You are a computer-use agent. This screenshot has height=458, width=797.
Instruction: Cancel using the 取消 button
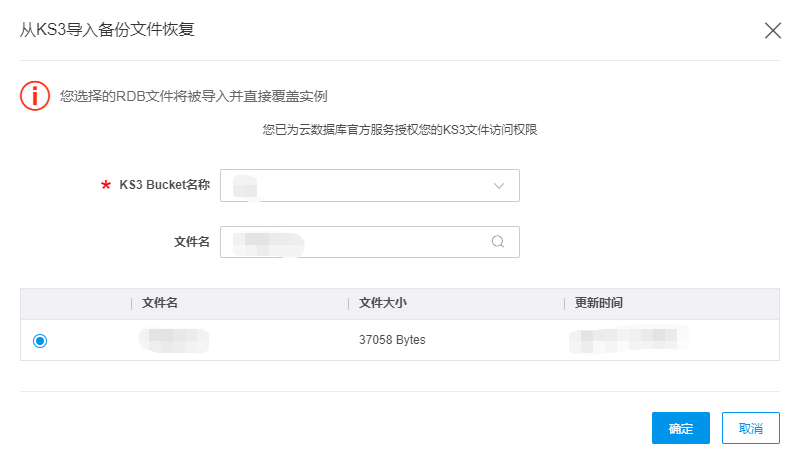[750, 428]
